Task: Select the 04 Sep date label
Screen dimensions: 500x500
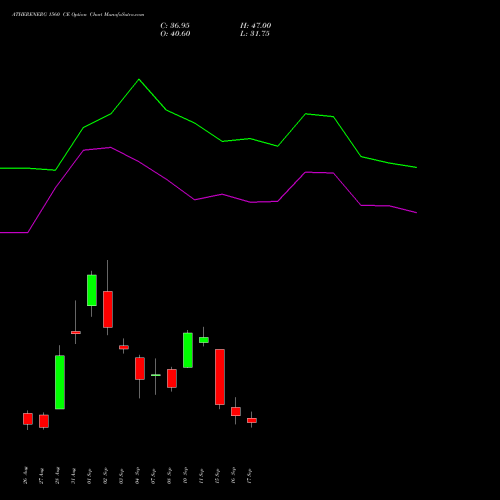Action: (x=138, y=475)
